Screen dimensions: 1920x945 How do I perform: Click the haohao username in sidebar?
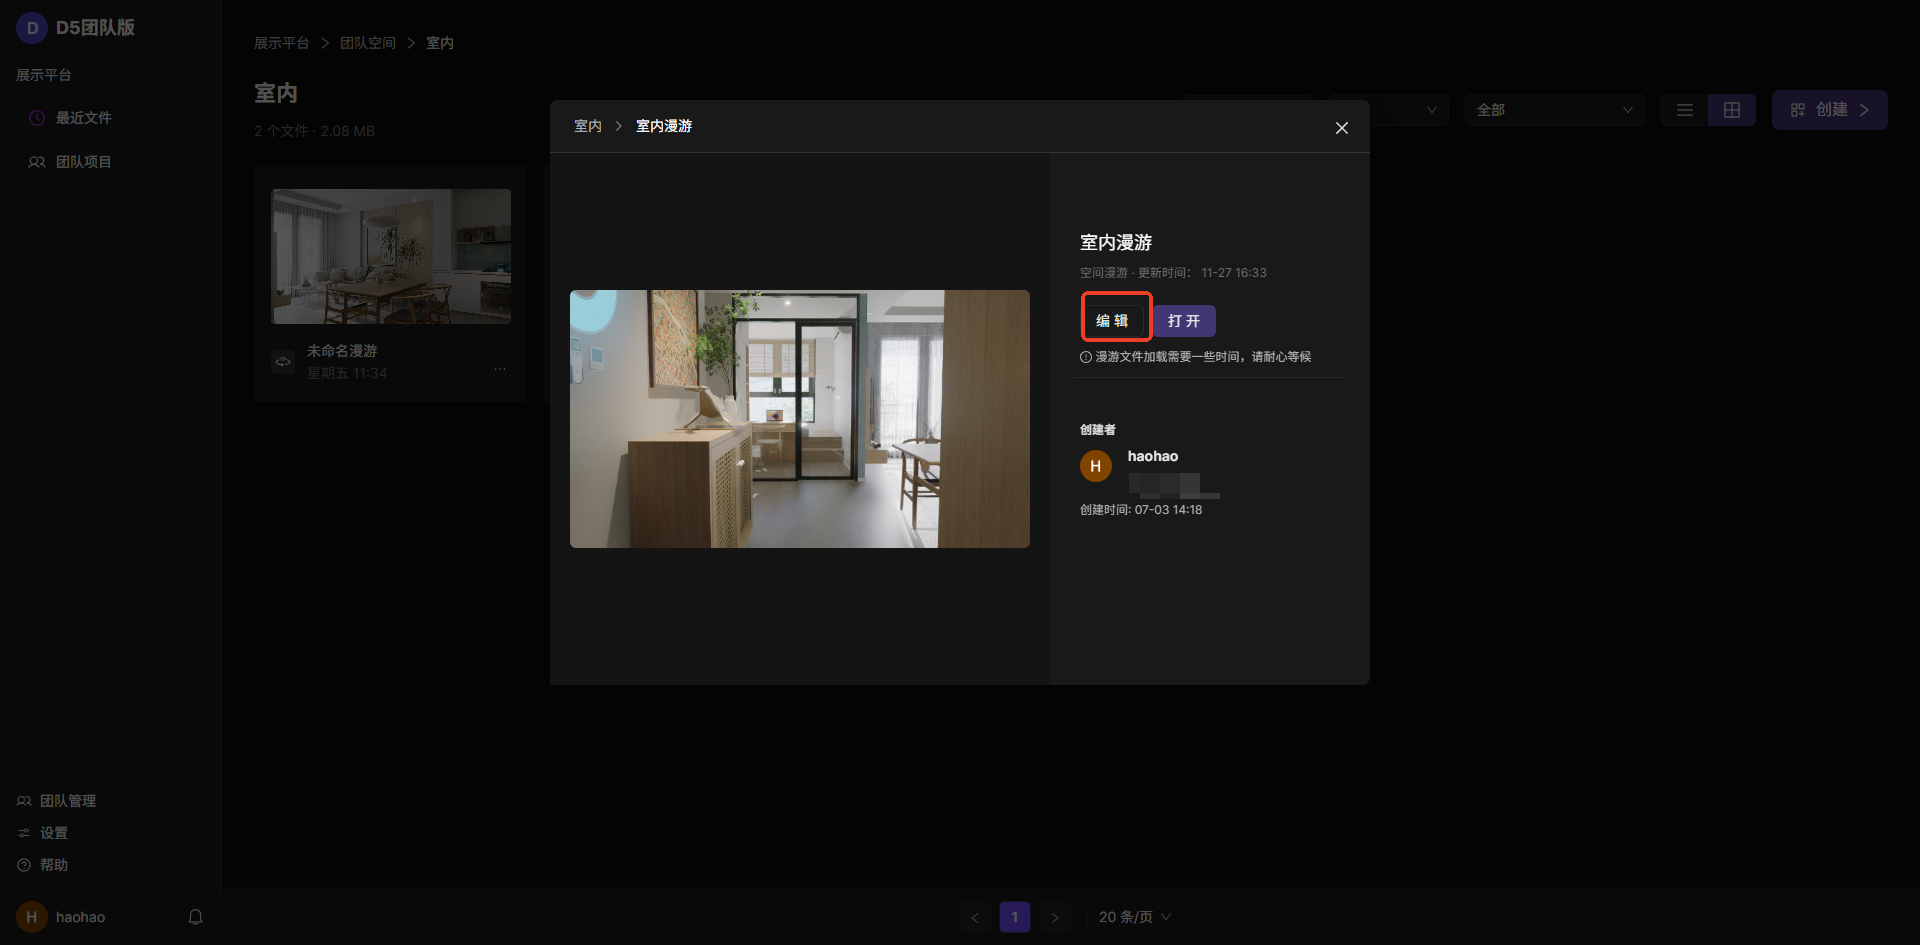(x=80, y=917)
